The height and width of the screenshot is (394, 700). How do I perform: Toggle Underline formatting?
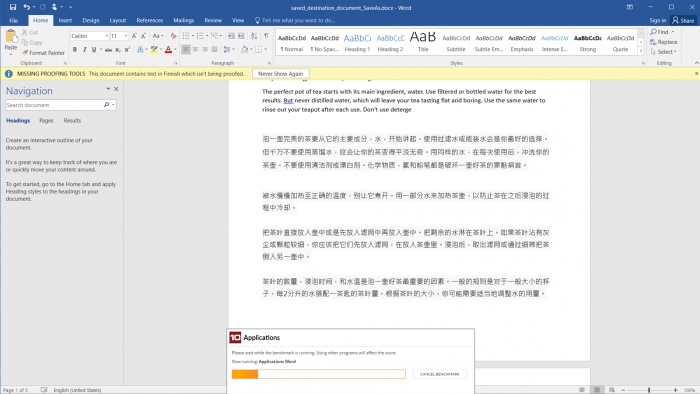coord(94,50)
